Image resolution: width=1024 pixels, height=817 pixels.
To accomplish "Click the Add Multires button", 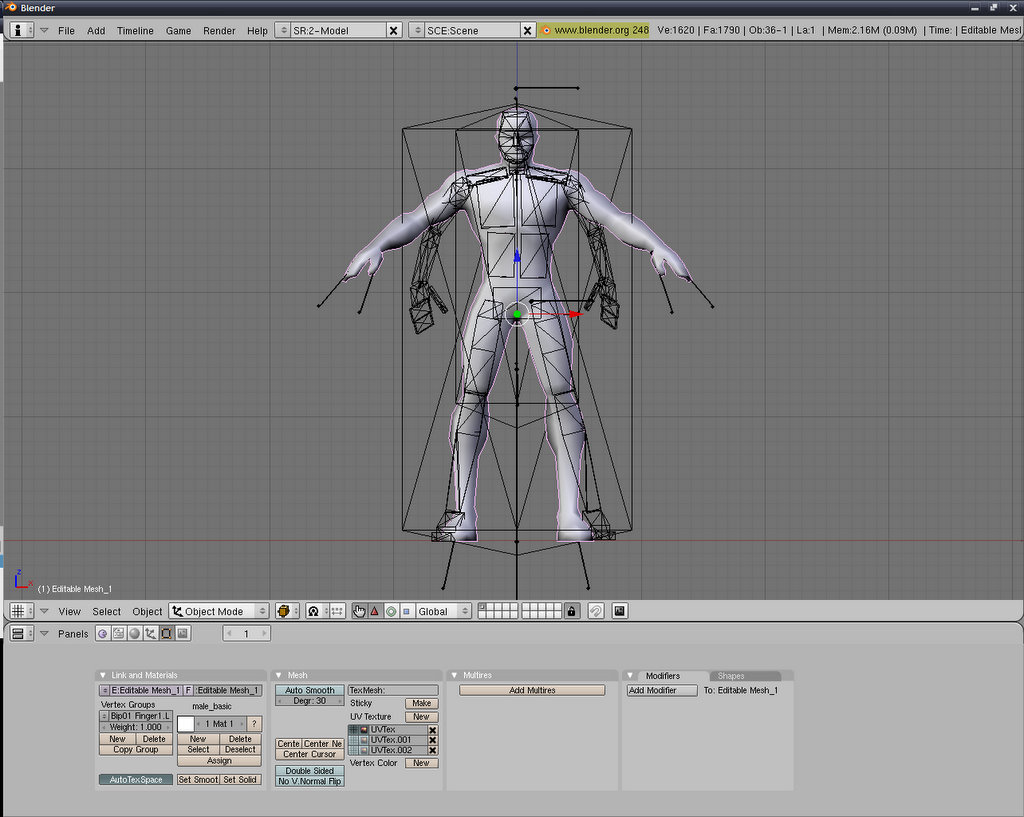I will (x=532, y=690).
